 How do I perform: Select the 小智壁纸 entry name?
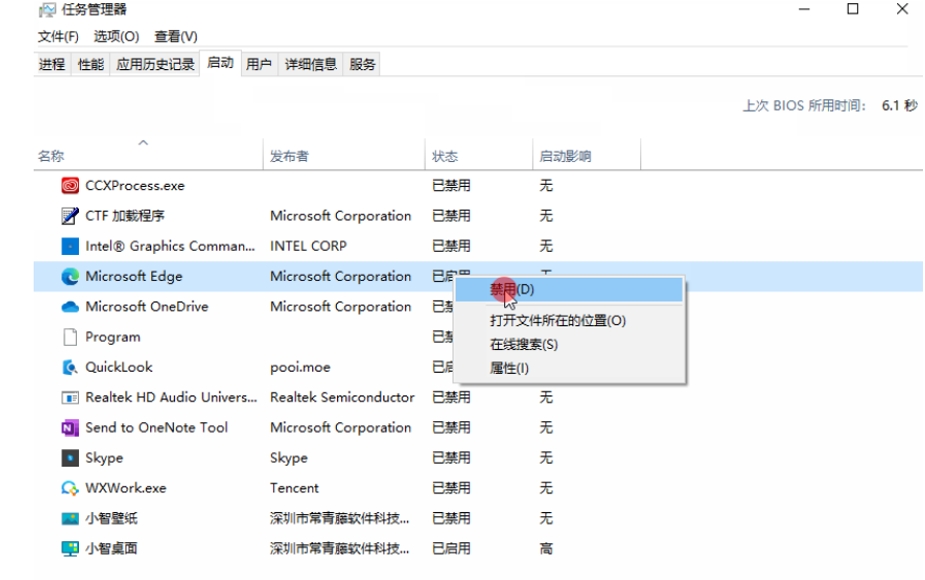point(111,519)
